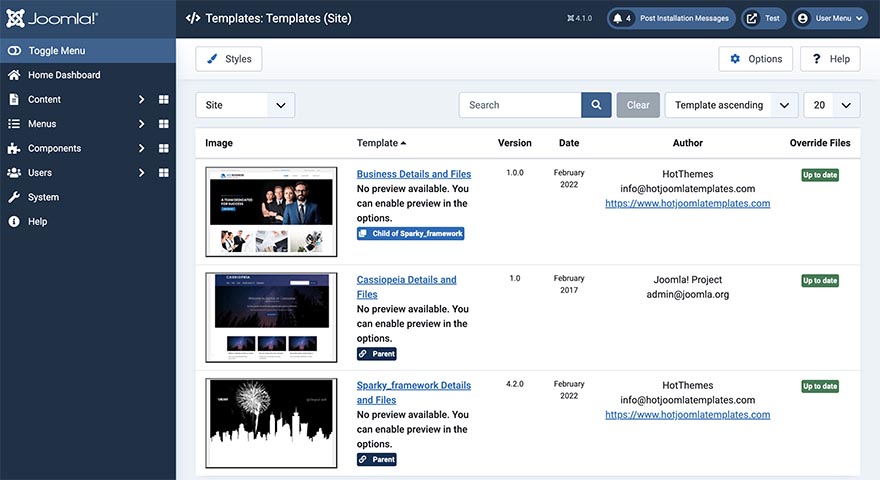This screenshot has height=480, width=880.
Task: Click the Toggle Menu switch icon
Action: (x=14, y=51)
